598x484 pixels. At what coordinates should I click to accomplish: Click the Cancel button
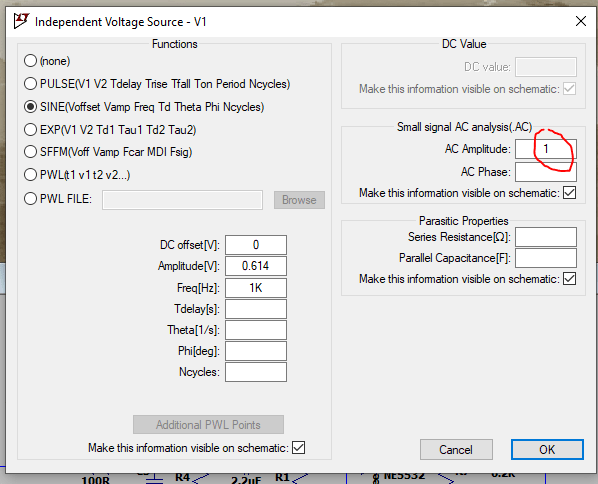pos(456,450)
